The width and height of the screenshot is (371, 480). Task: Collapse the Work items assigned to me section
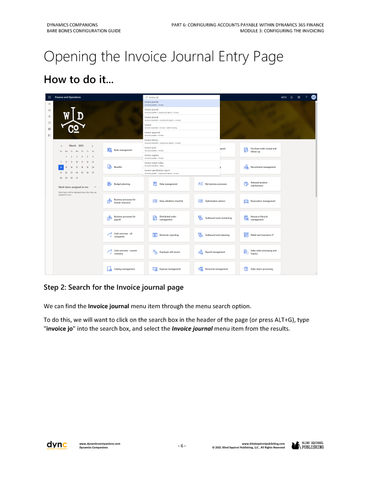(x=95, y=187)
